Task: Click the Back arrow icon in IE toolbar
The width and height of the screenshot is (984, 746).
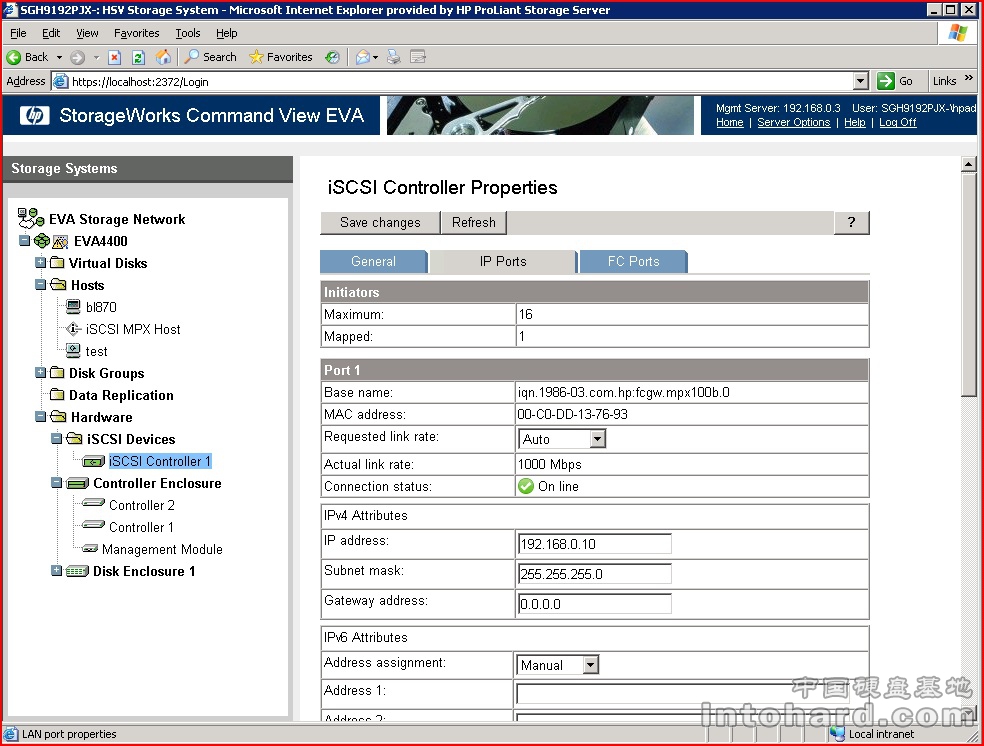Action: click(x=14, y=57)
